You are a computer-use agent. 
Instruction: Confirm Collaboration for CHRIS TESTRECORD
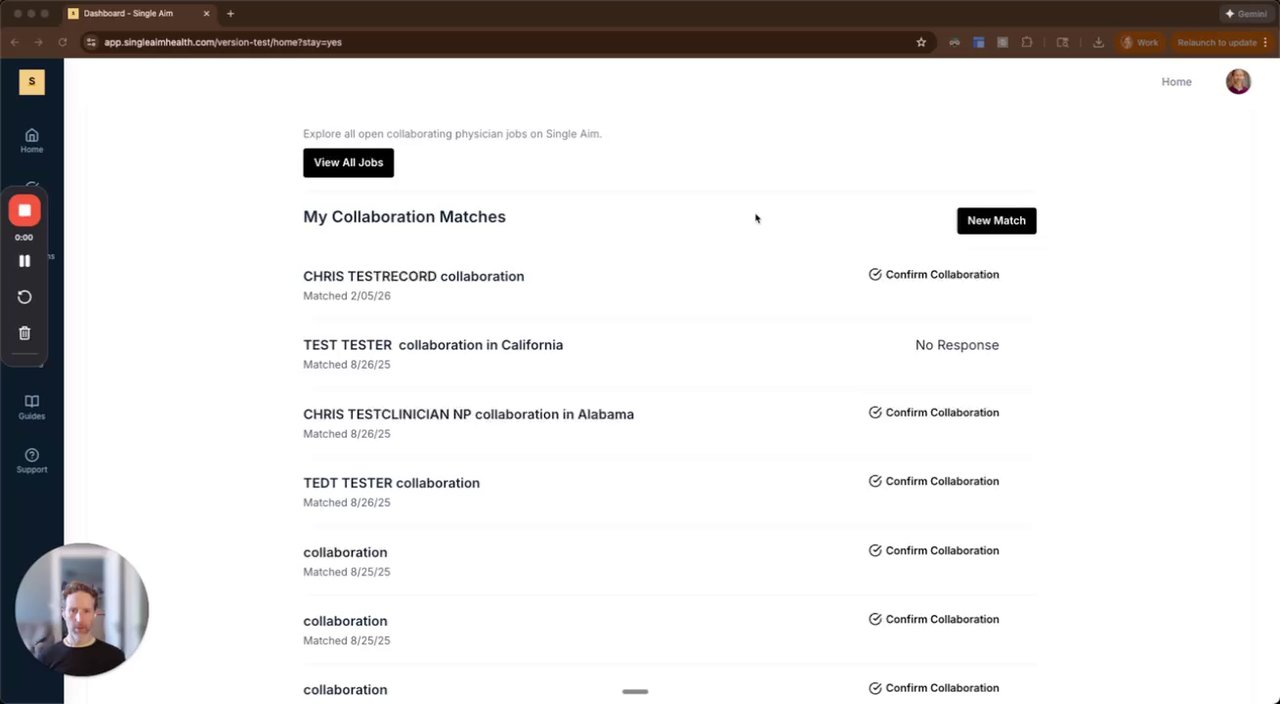(934, 275)
